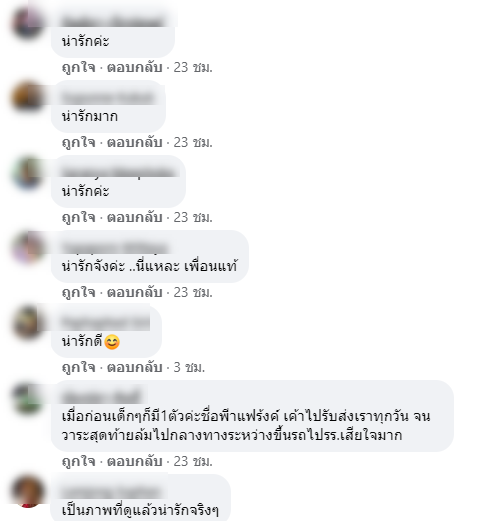The width and height of the screenshot is (494, 521).
Task: Open the avatar beside the น่ารักมาก comment
Action: pyautogui.click(x=28, y=97)
